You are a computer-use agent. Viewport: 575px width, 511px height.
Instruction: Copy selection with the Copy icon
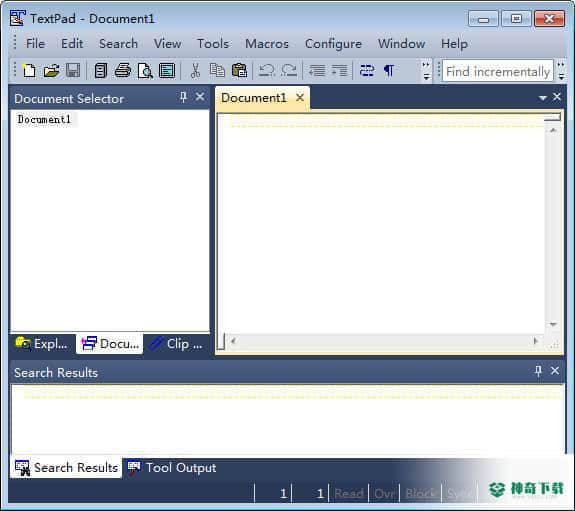pos(217,70)
